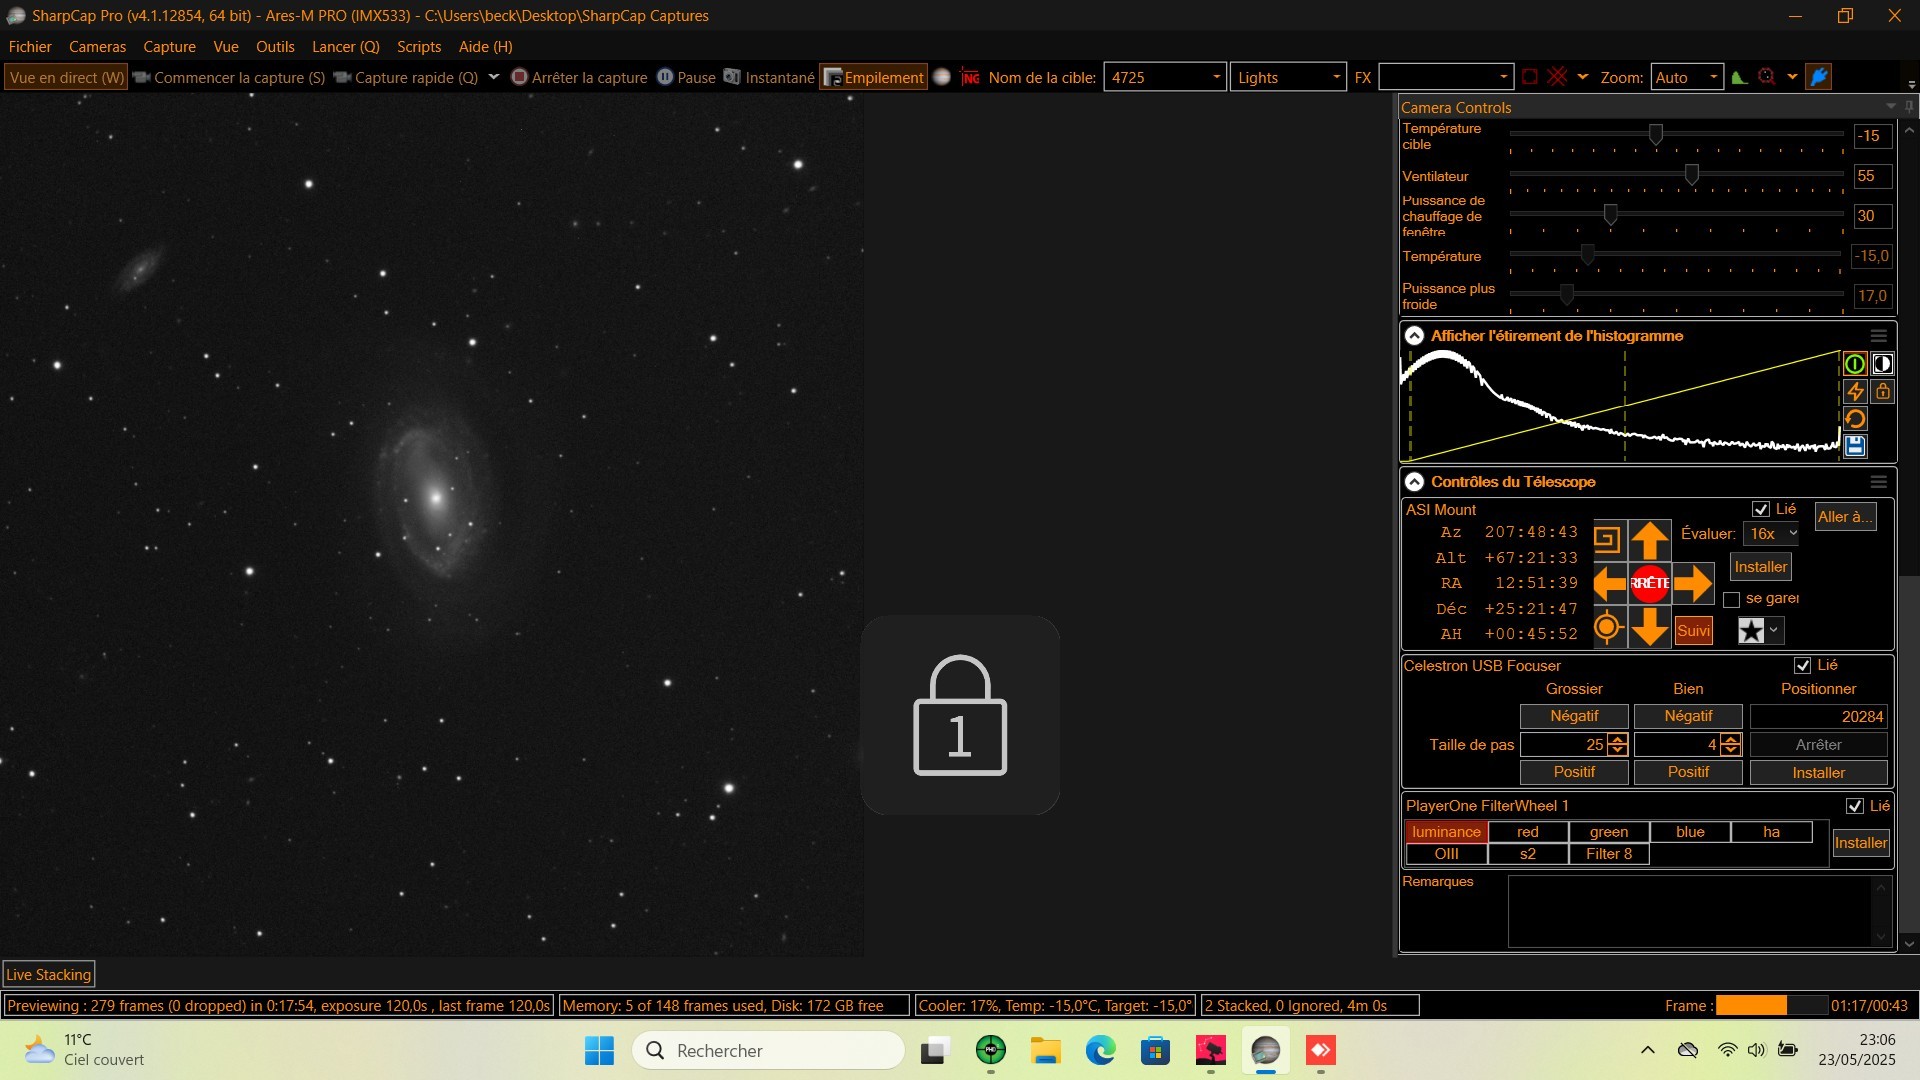Open the Lights frame type dropdown
The image size is (1920, 1080).
[x=1336, y=77]
